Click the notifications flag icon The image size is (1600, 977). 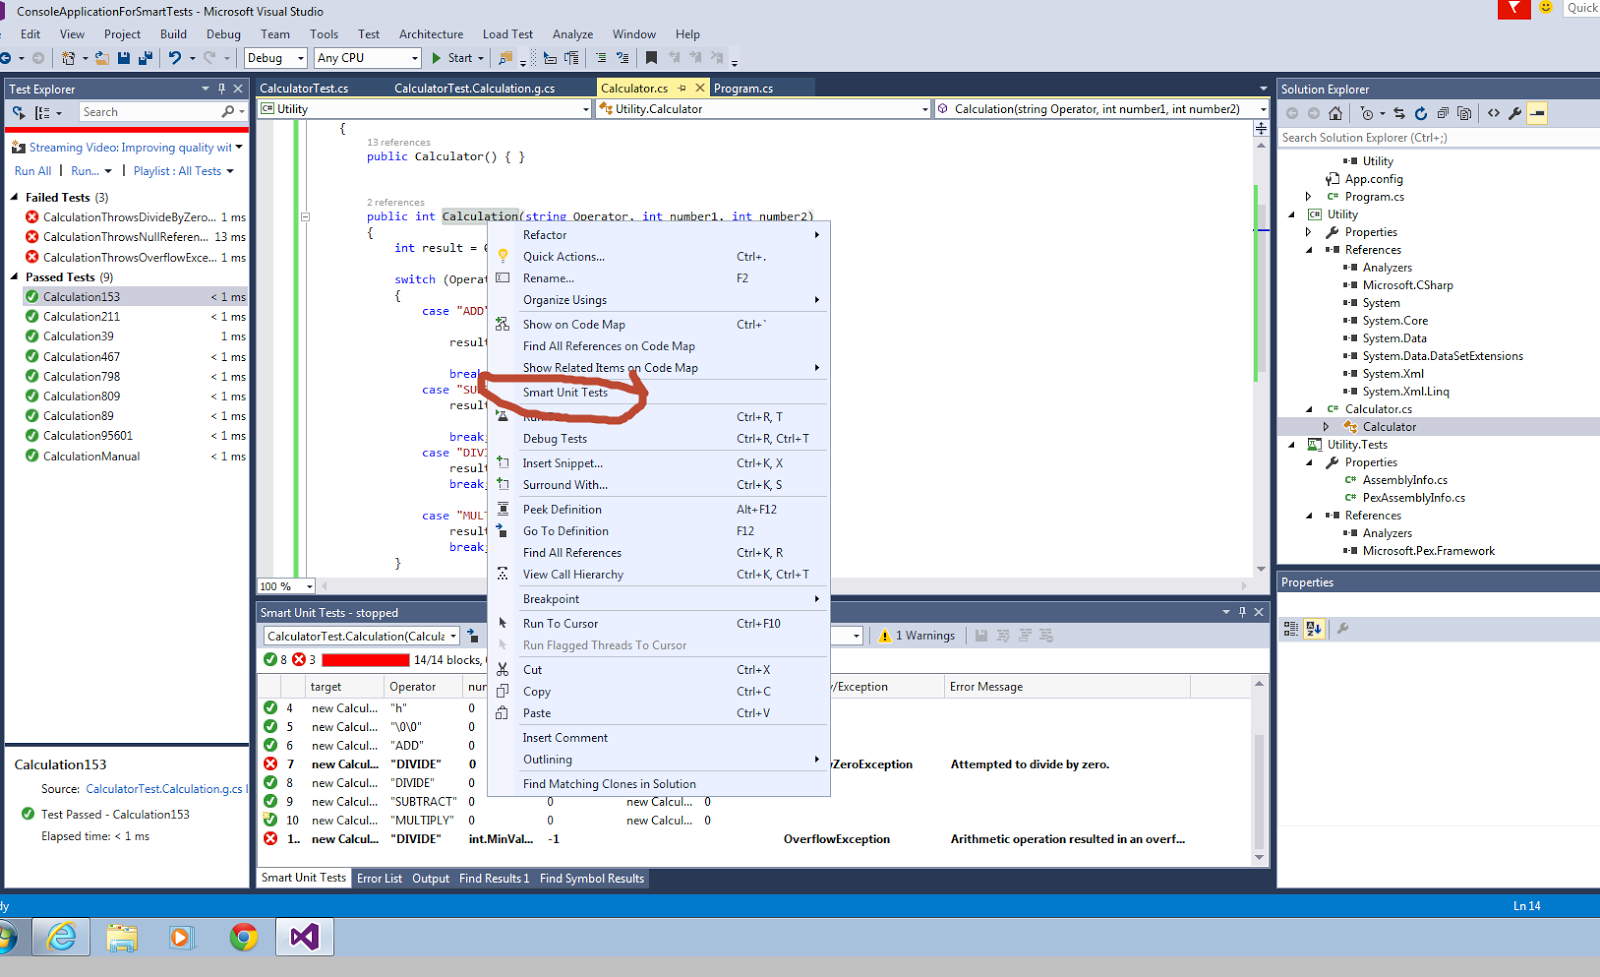point(1513,9)
